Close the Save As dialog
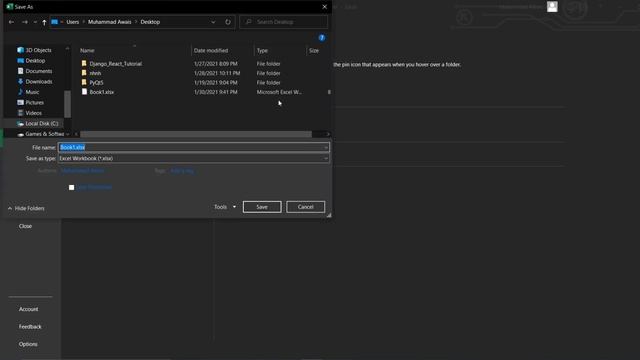Screen dimensions: 640x360 (324, 7)
